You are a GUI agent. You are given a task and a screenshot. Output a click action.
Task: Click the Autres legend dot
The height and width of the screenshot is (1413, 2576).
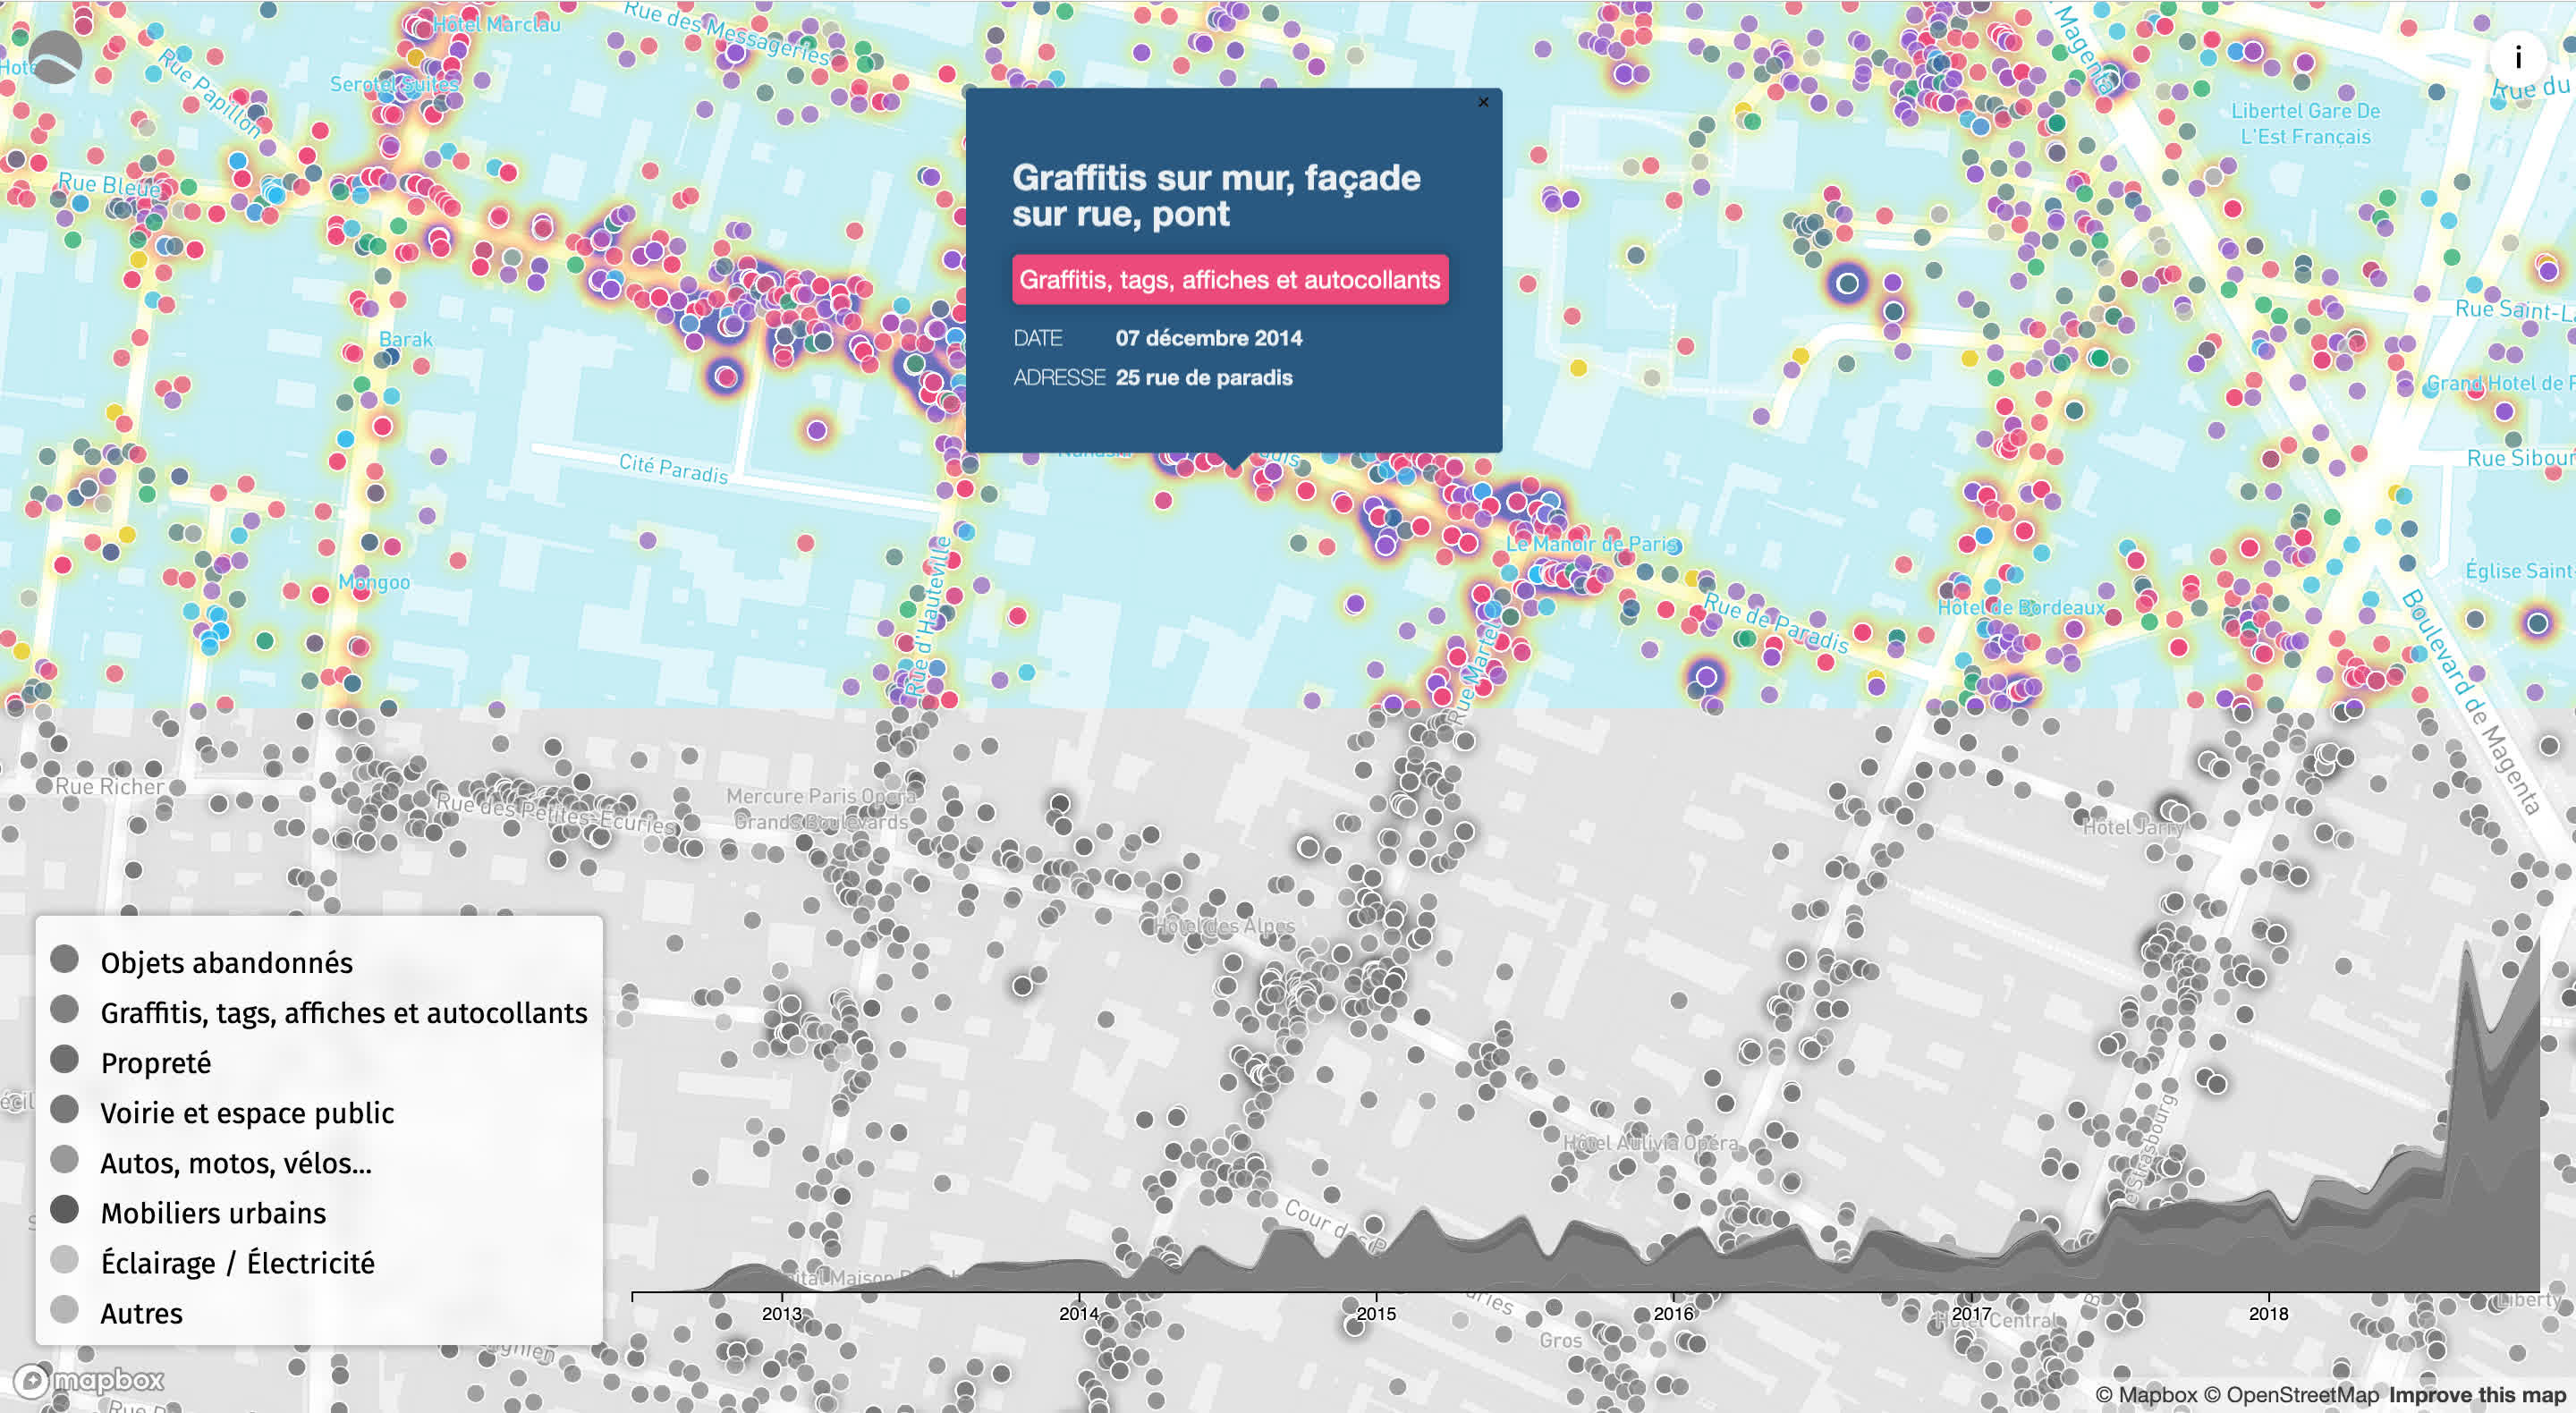(65, 1309)
